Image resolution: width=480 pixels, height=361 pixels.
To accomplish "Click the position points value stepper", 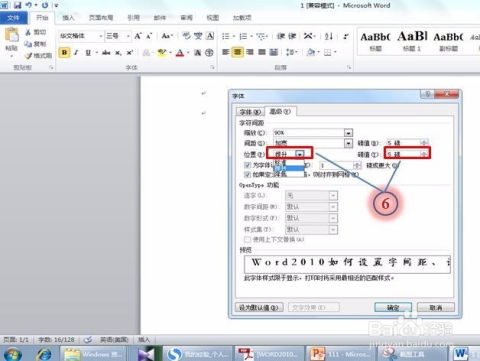I will pyautogui.click(x=424, y=154).
